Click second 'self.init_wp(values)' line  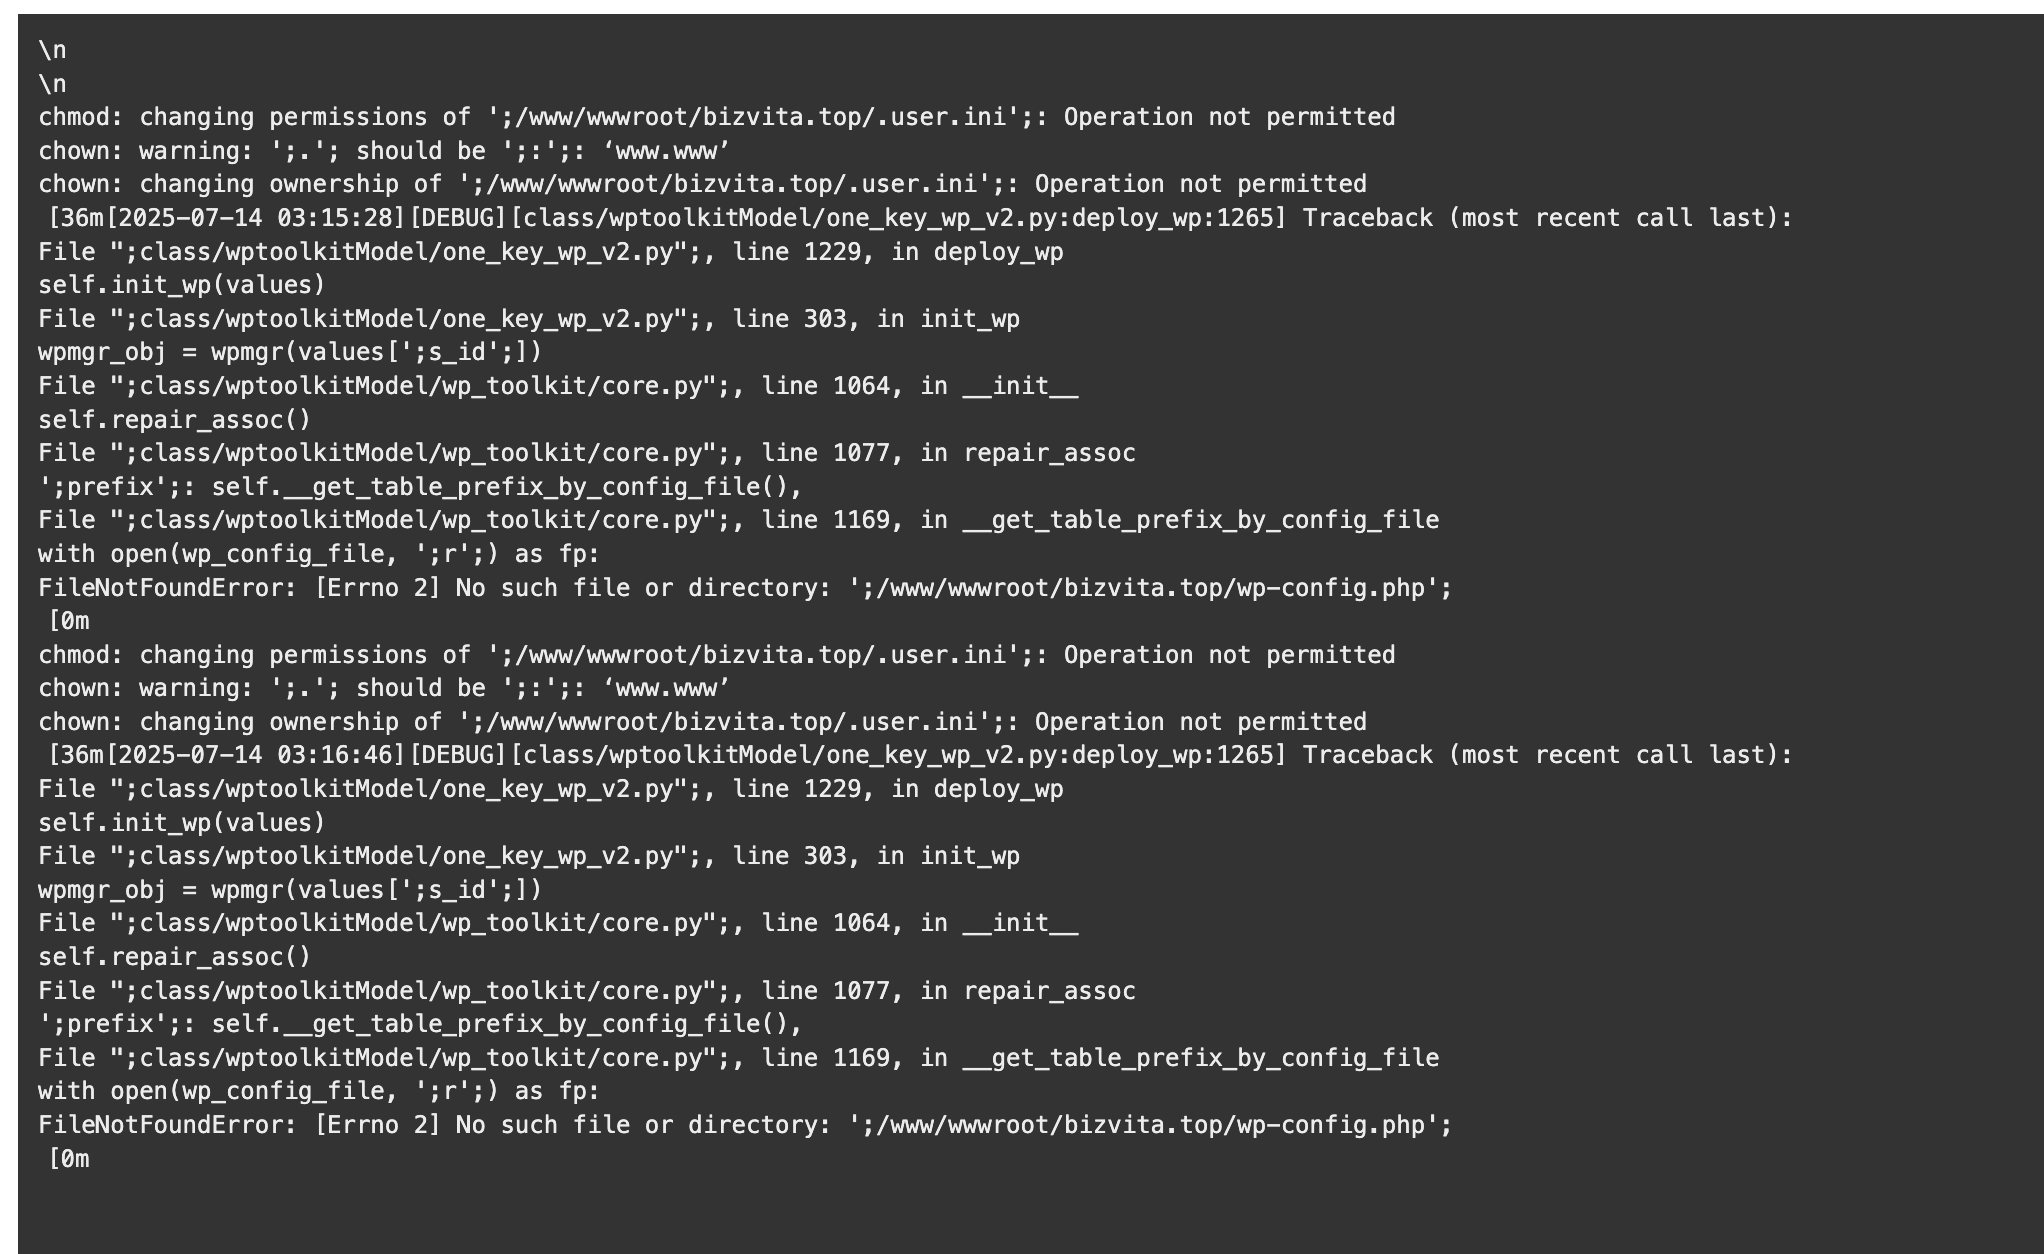[x=182, y=823]
